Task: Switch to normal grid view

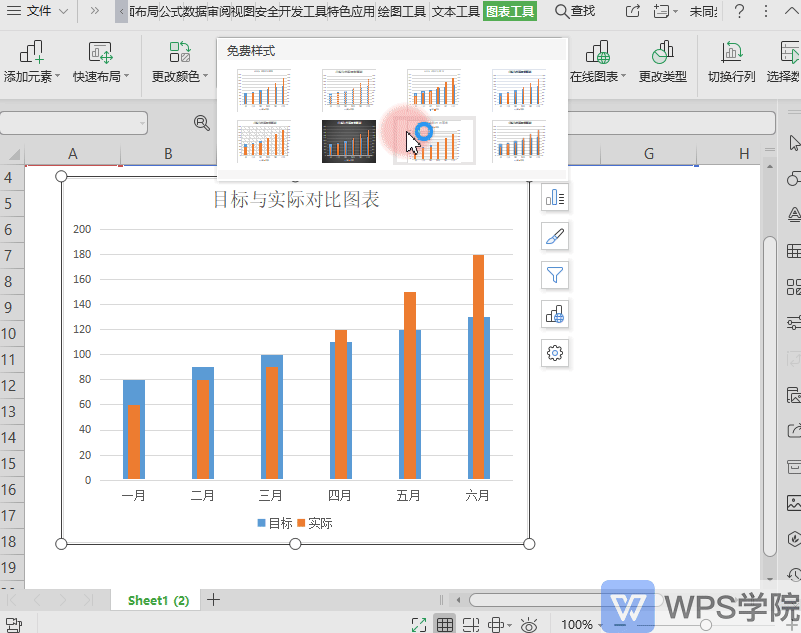Action: coord(444,624)
